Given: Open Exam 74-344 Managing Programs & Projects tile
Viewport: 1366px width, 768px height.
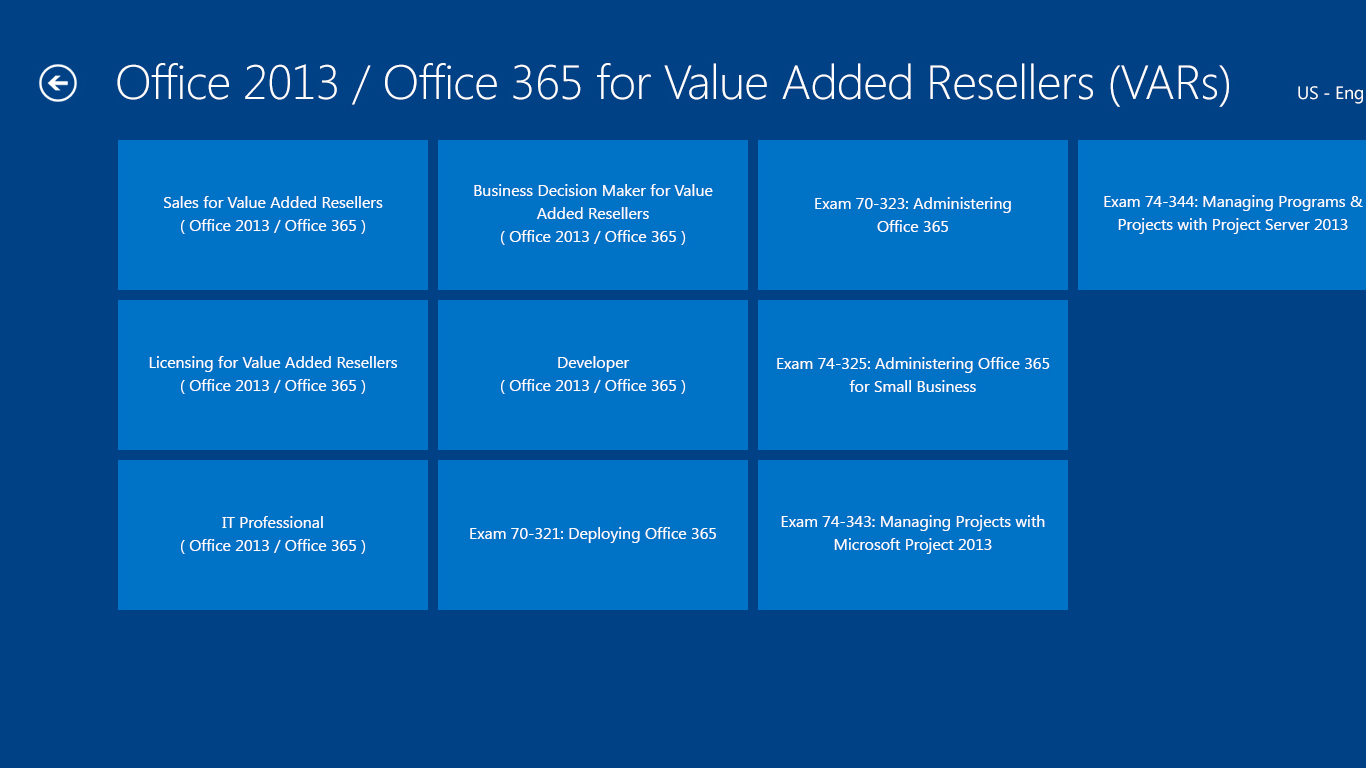Looking at the screenshot, I should (1222, 215).
